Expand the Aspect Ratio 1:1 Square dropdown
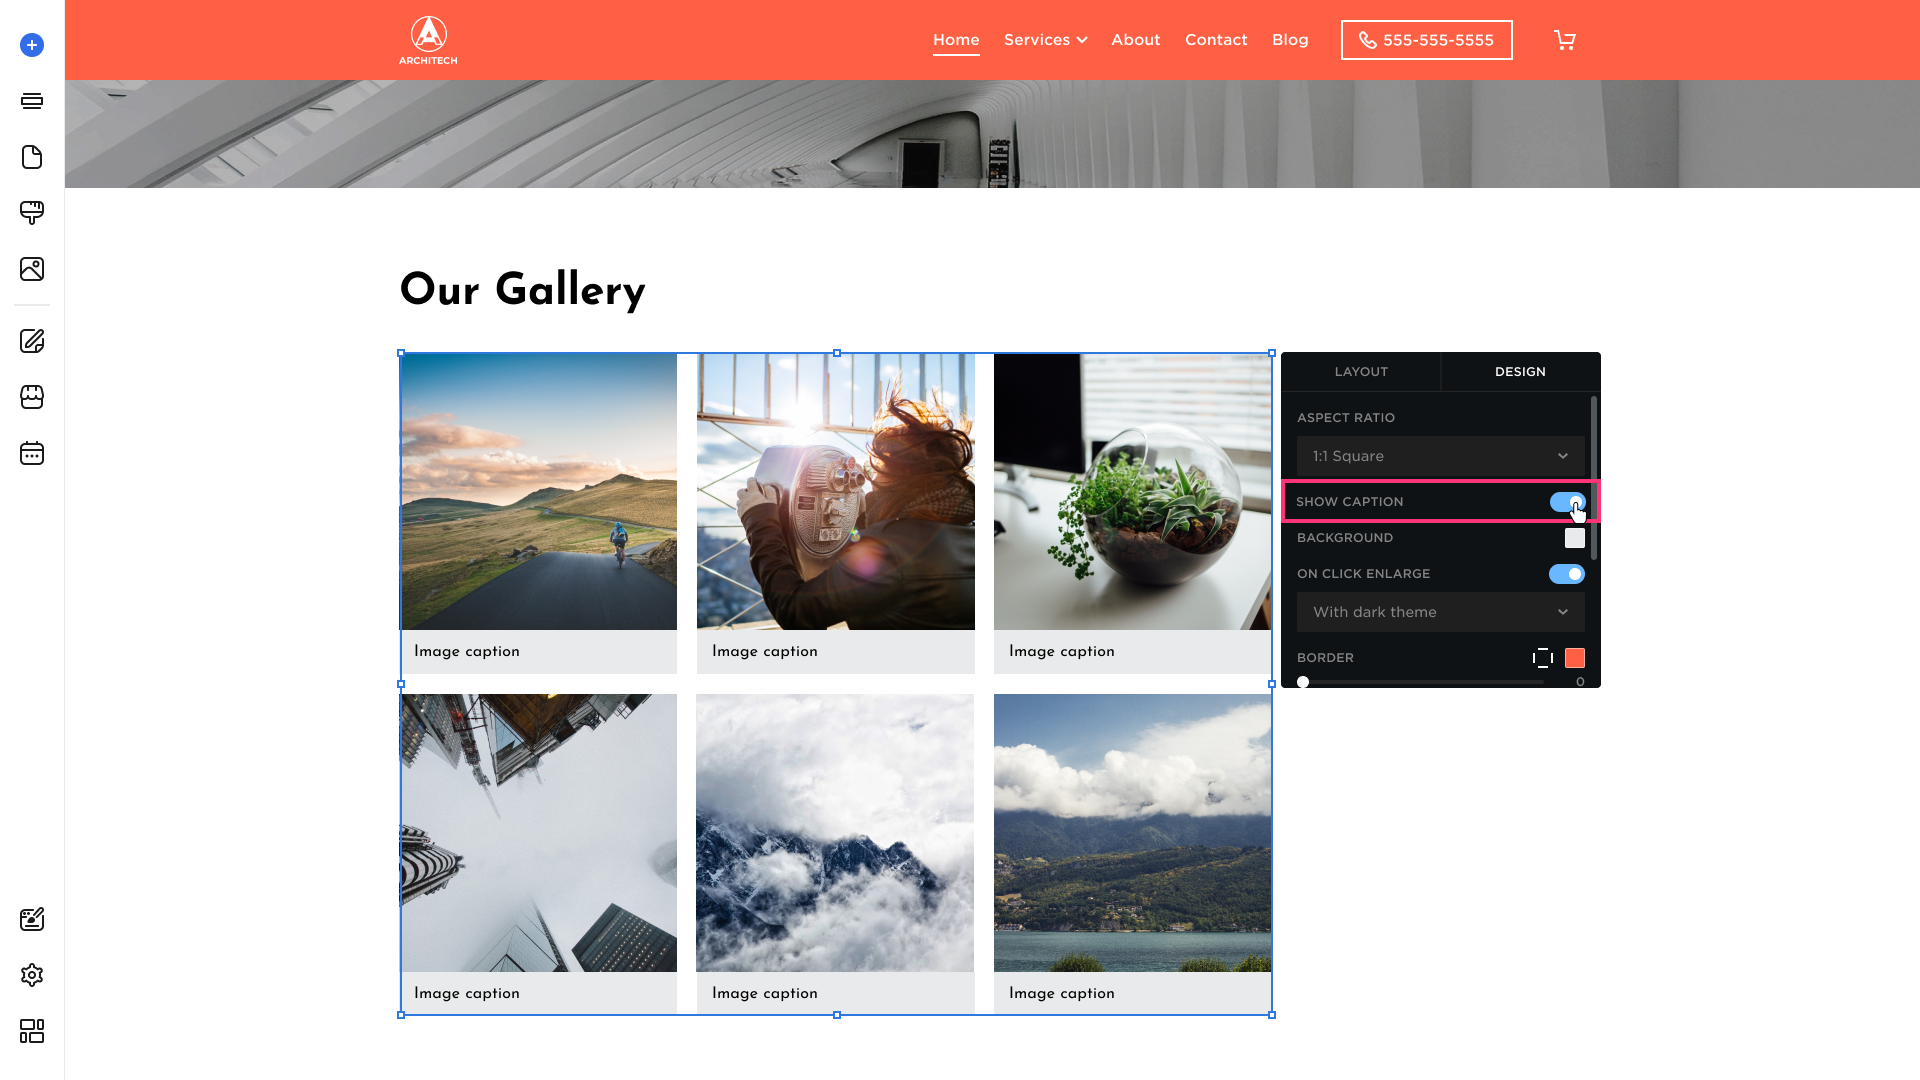The height and width of the screenshot is (1080, 1920). pos(1441,456)
